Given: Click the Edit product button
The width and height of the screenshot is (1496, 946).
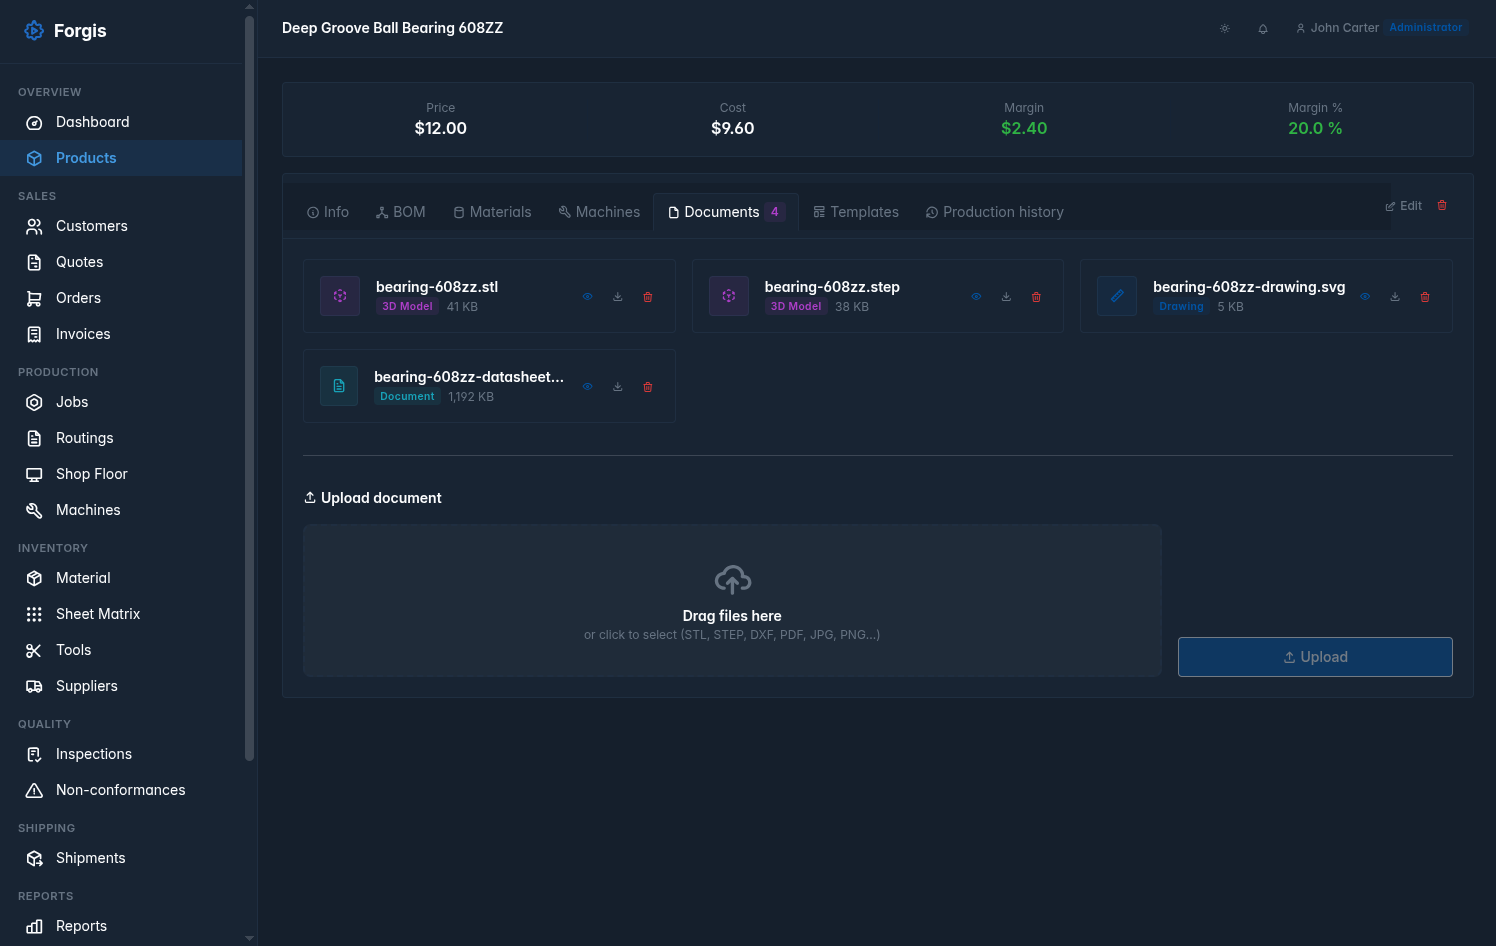Looking at the screenshot, I should click(x=1404, y=206).
